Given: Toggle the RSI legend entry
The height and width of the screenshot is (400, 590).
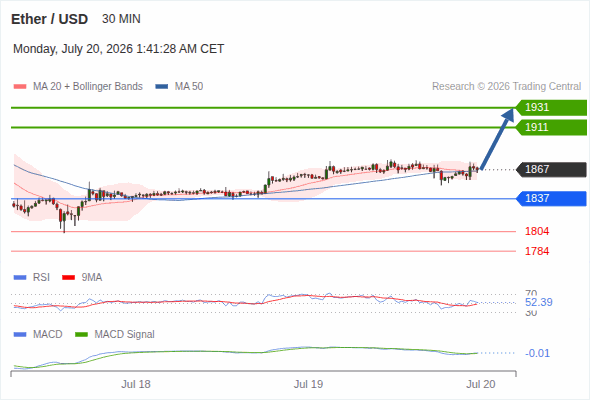Looking at the screenshot, I should (32, 277).
